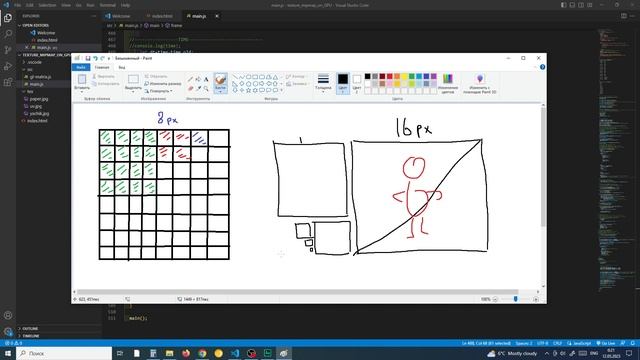Switch to Home tab in Paint
Screen dimensions: 640x360
click(102, 67)
